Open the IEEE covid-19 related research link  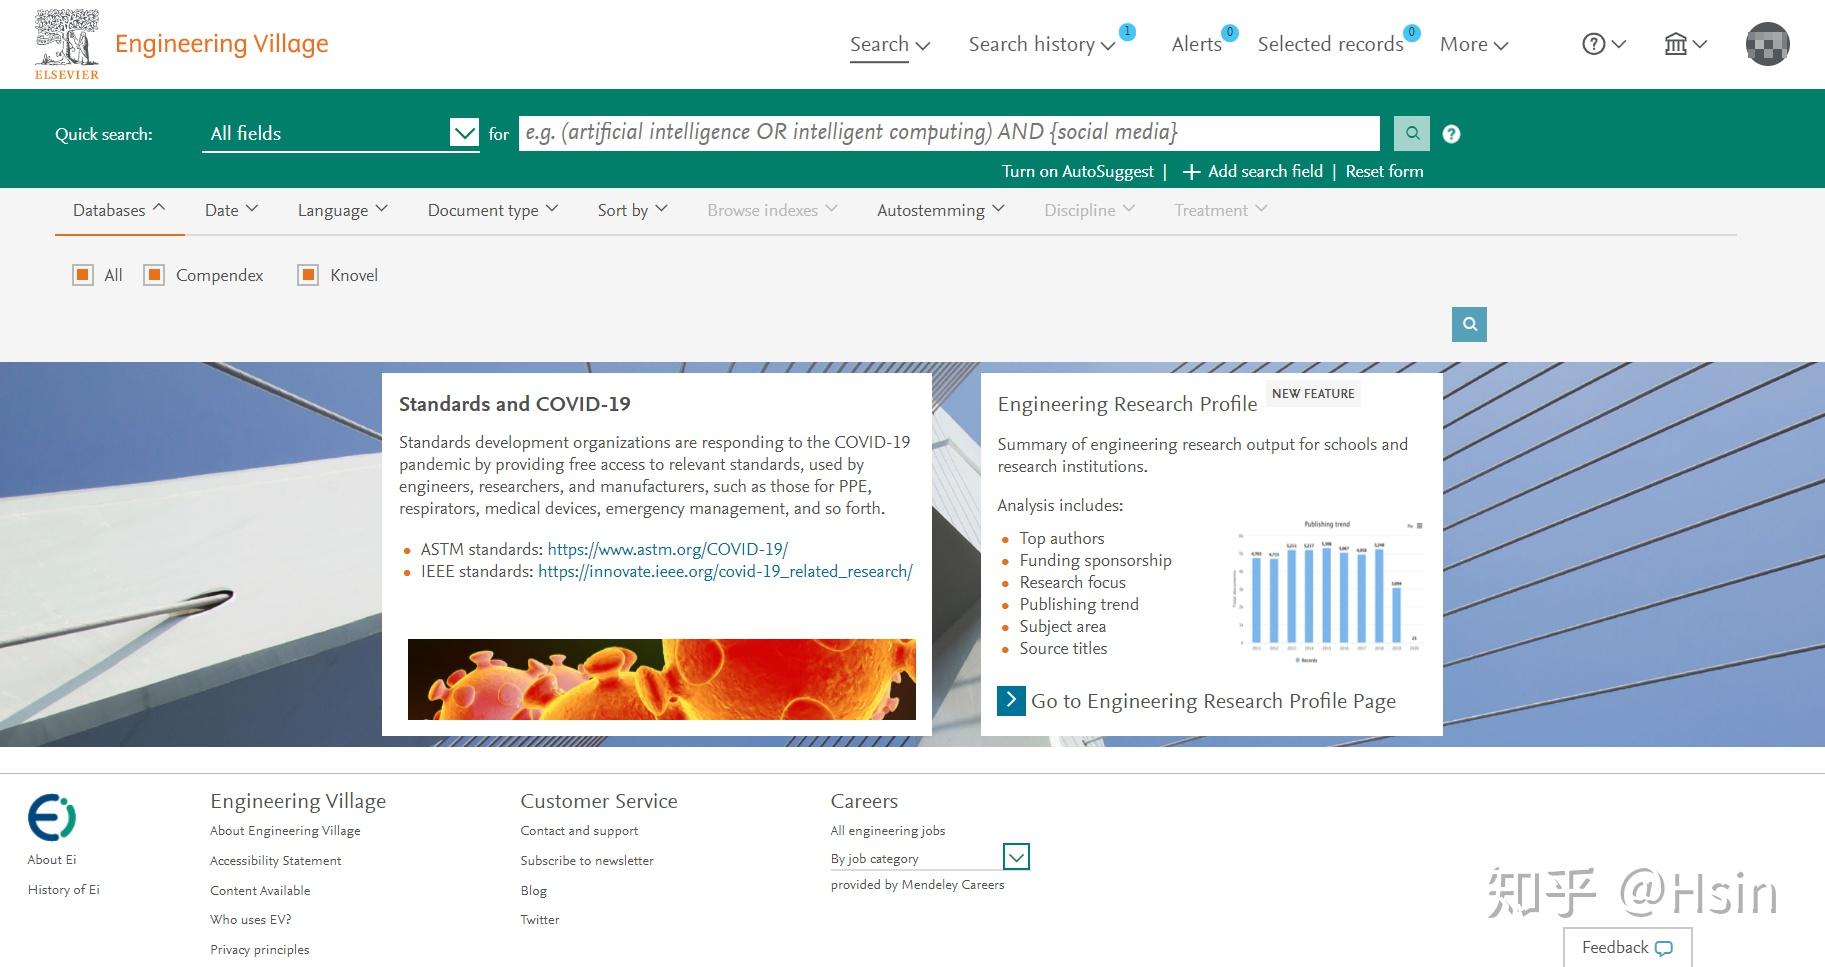725,571
